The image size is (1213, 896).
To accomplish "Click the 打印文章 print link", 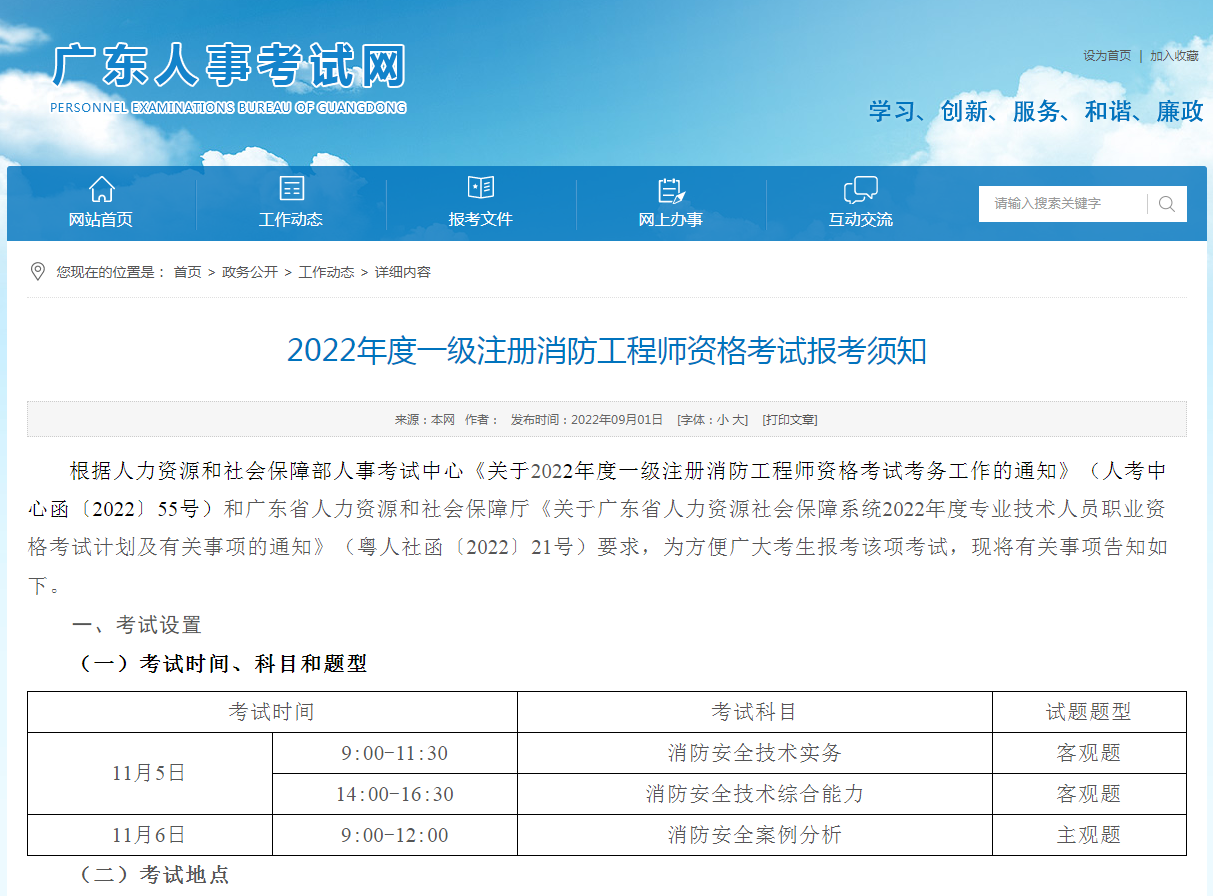I will [x=789, y=420].
